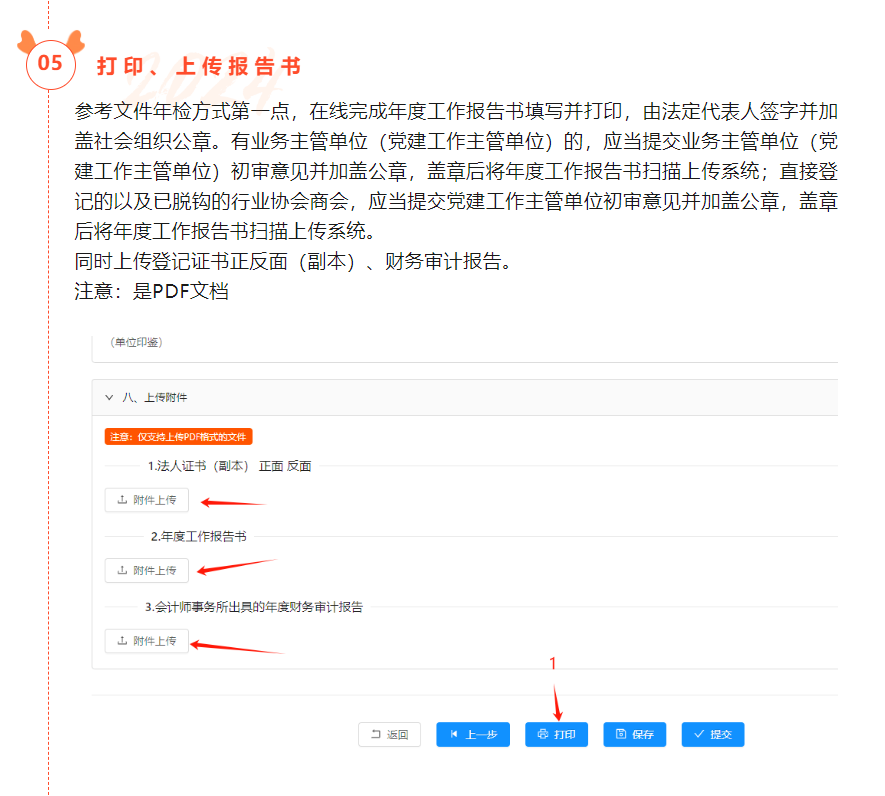
Task: Click the floppy disk icon on 保存
Action: pyautogui.click(x=621, y=734)
